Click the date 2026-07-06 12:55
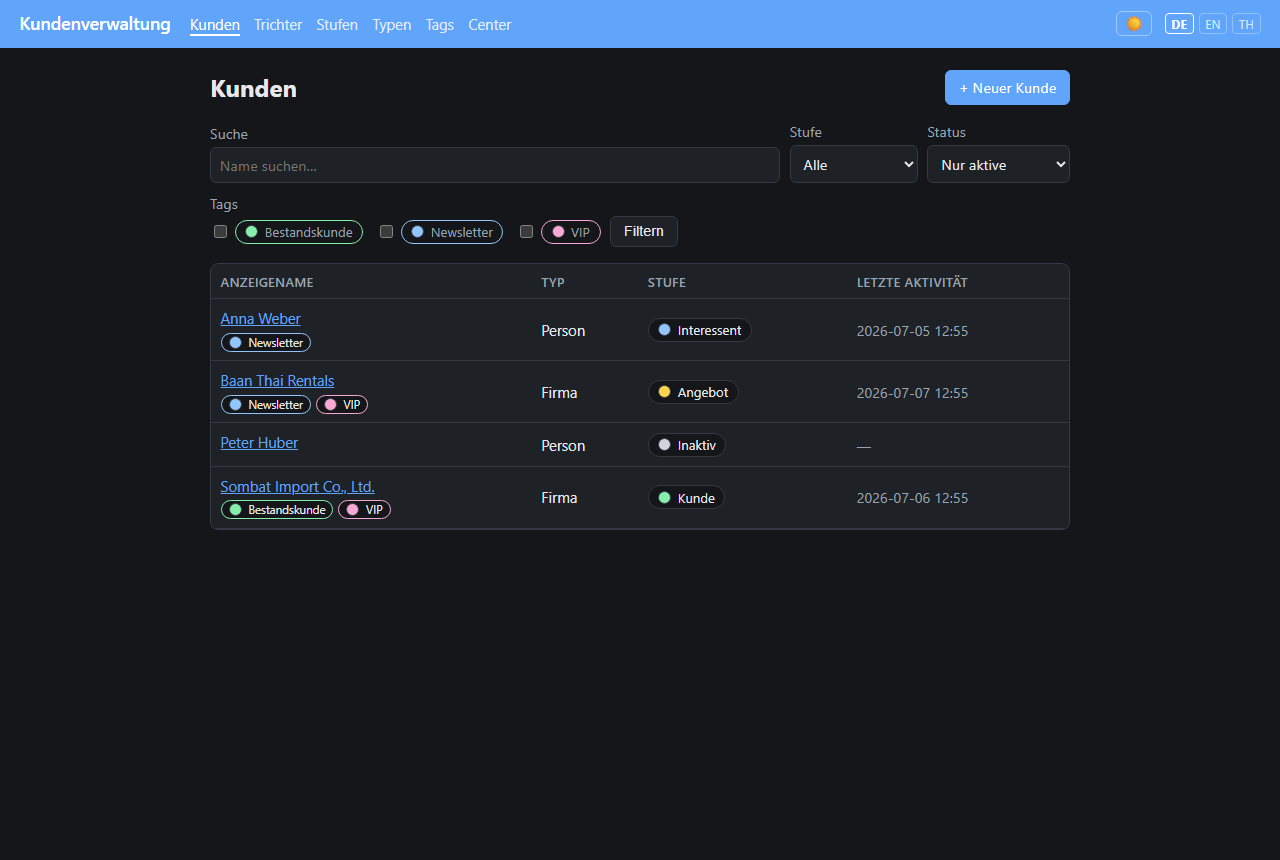The image size is (1280, 860). [912, 498]
